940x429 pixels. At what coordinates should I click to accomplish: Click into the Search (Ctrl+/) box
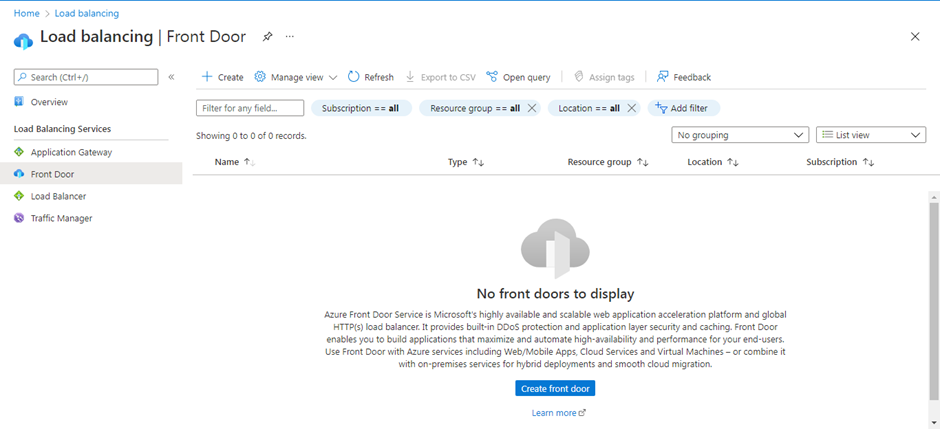pyautogui.click(x=86, y=77)
